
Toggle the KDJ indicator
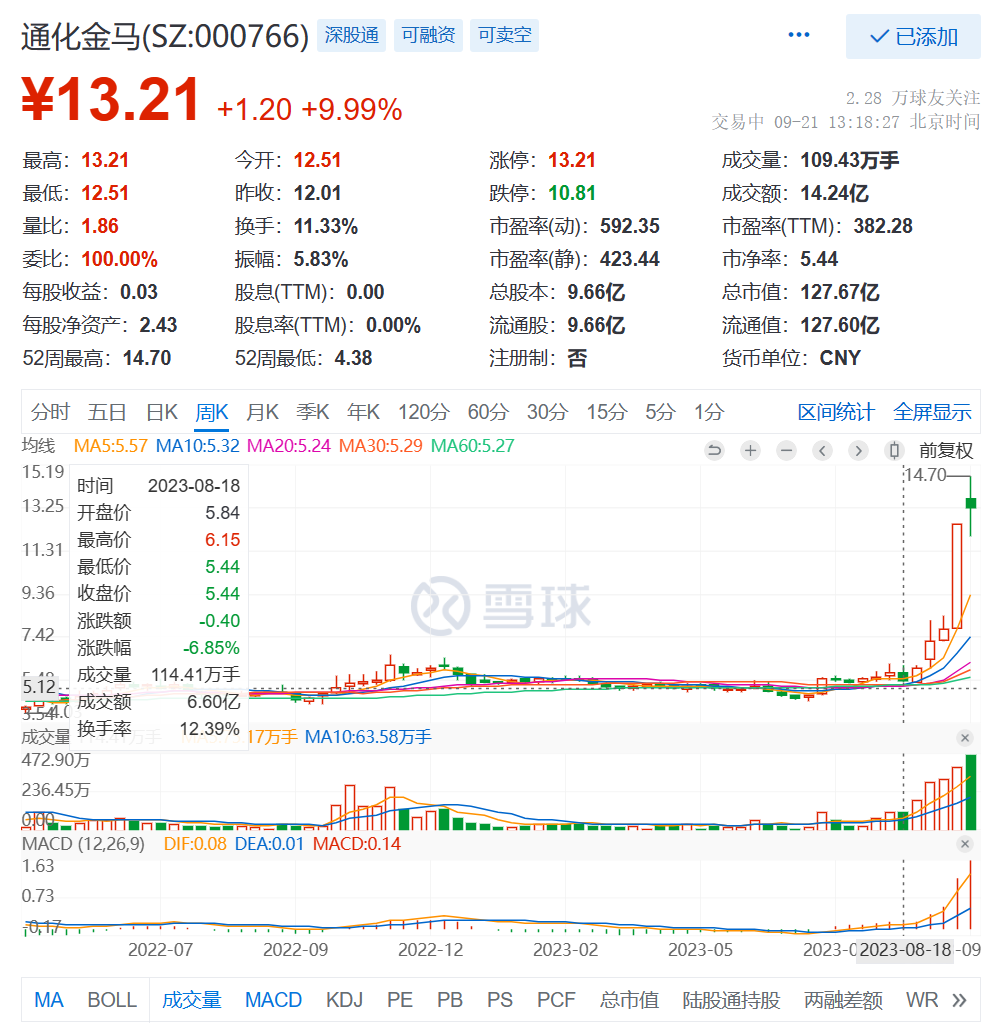pos(345,1000)
